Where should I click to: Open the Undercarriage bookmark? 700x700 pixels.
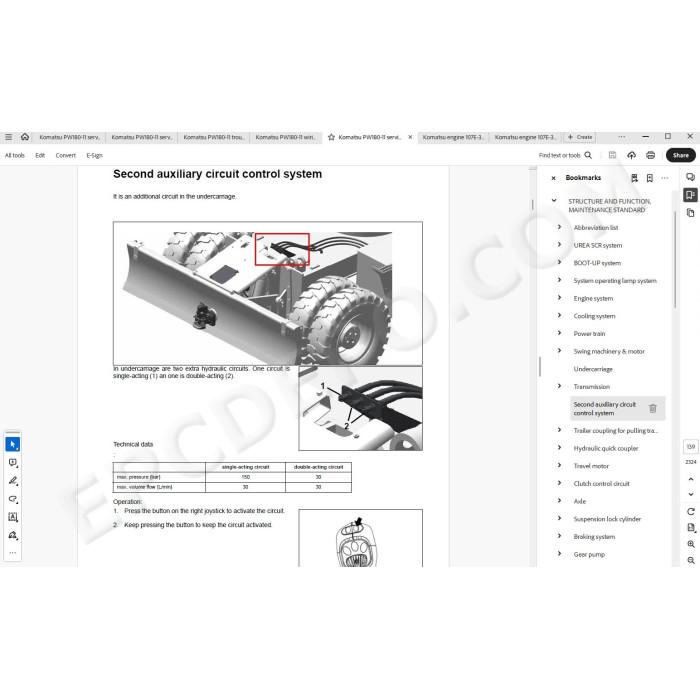coord(593,369)
